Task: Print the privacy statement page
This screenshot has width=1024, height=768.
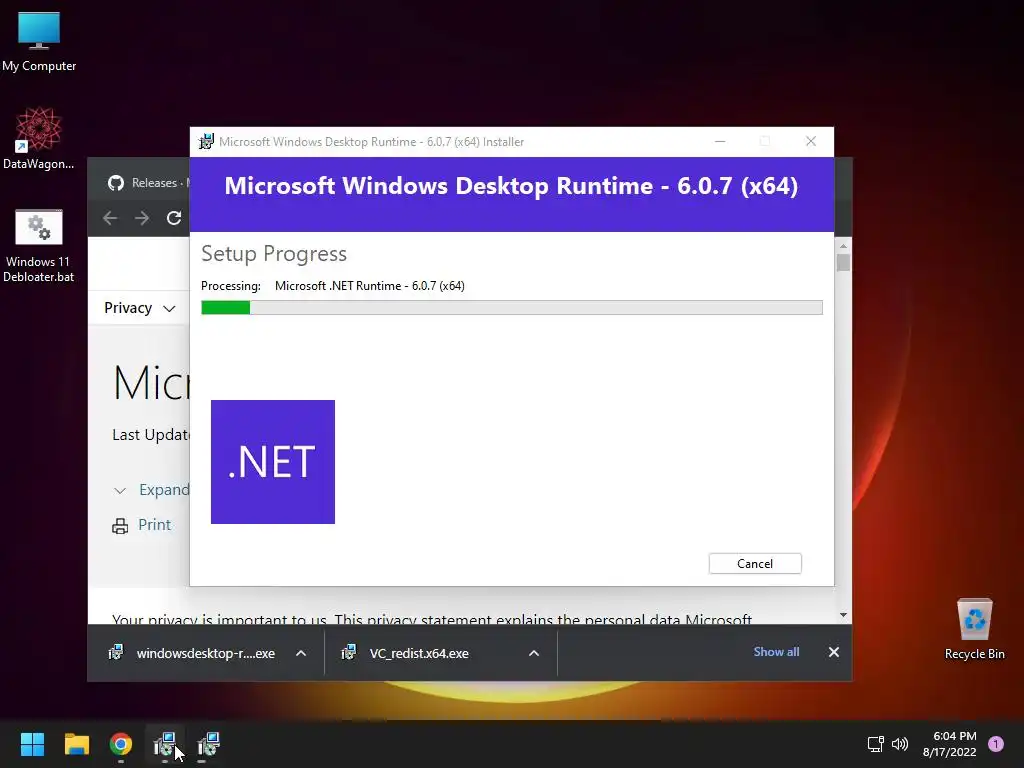Action: click(x=154, y=524)
